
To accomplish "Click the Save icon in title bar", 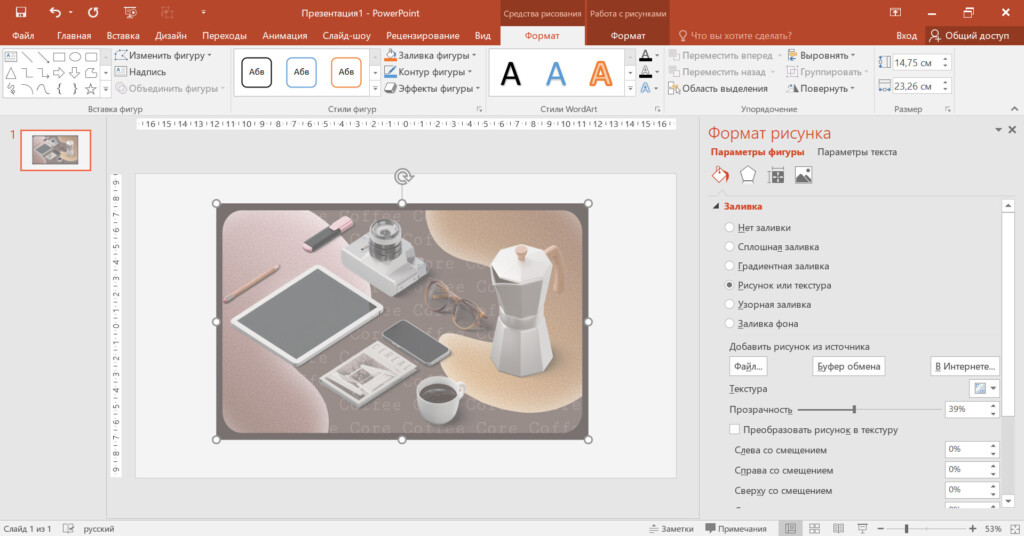I will click(x=20, y=12).
